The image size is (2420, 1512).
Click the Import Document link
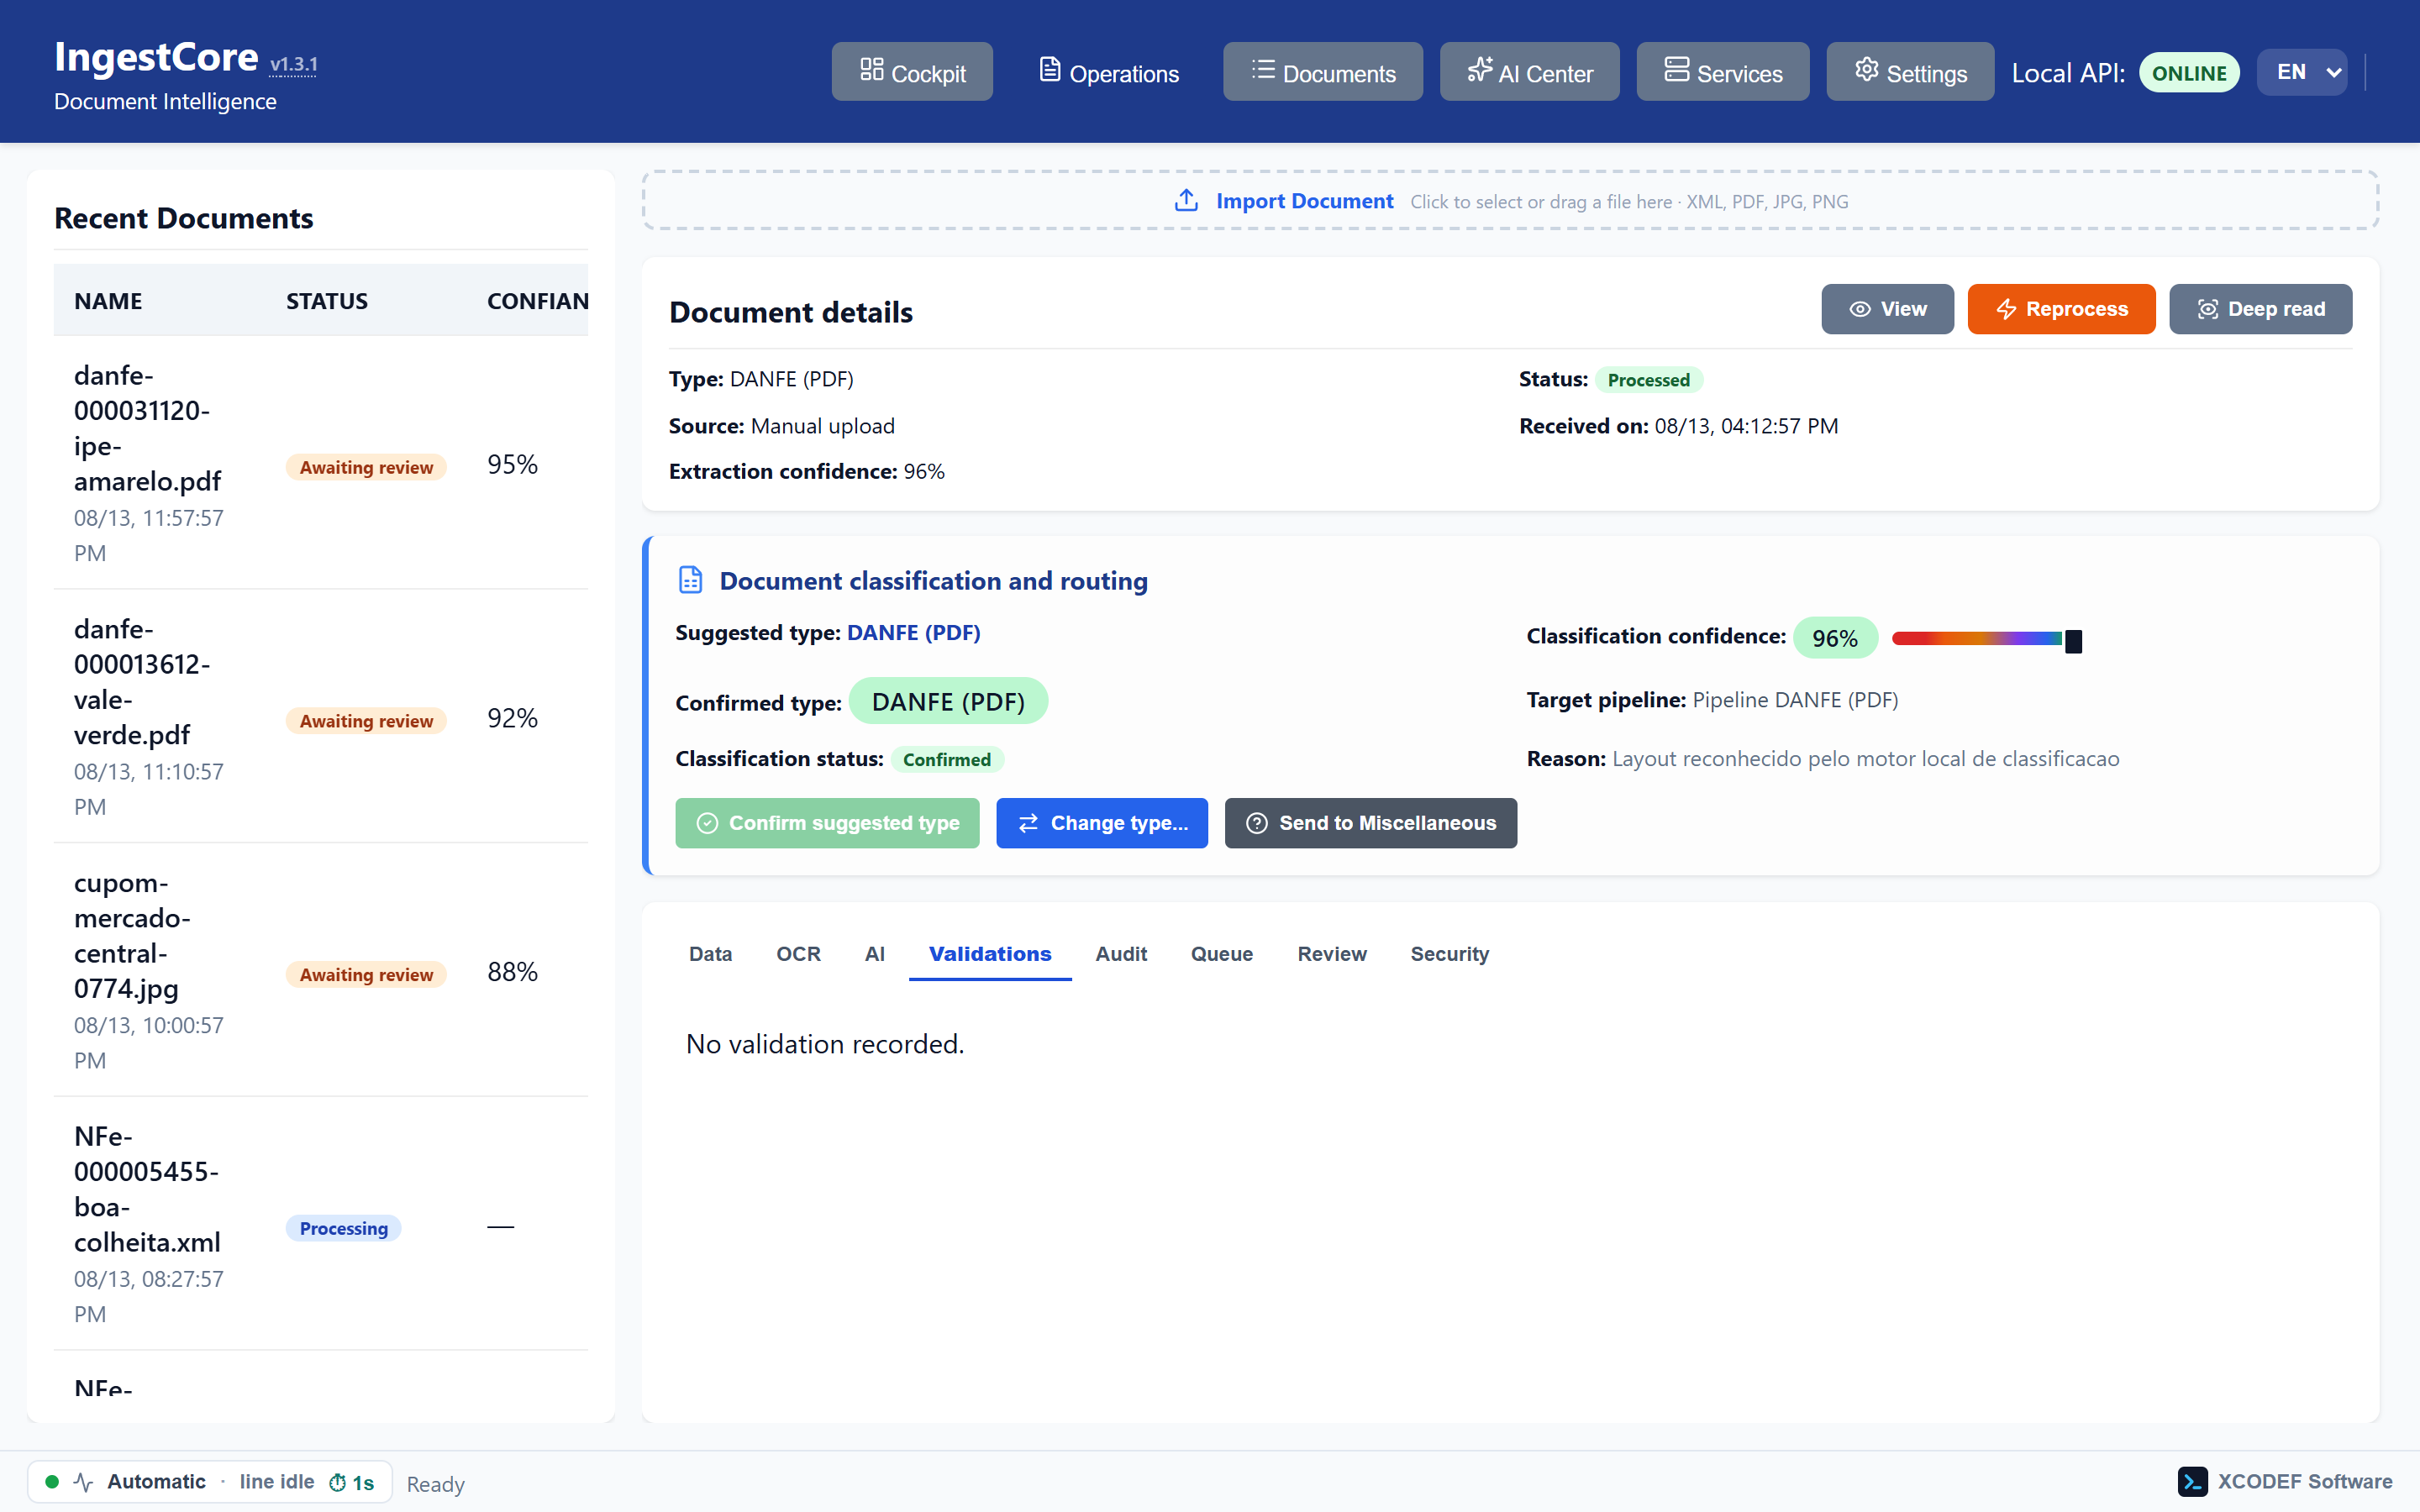coord(1304,201)
